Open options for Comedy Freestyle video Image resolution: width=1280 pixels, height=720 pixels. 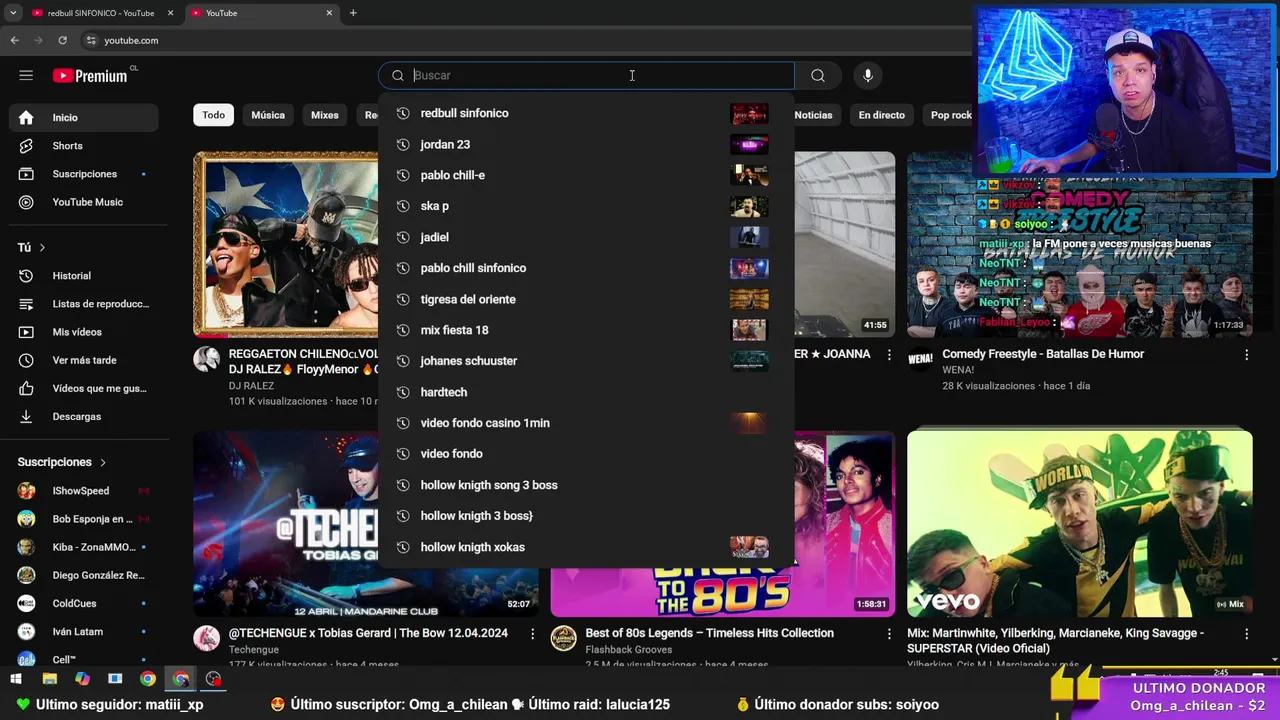coord(1246,354)
